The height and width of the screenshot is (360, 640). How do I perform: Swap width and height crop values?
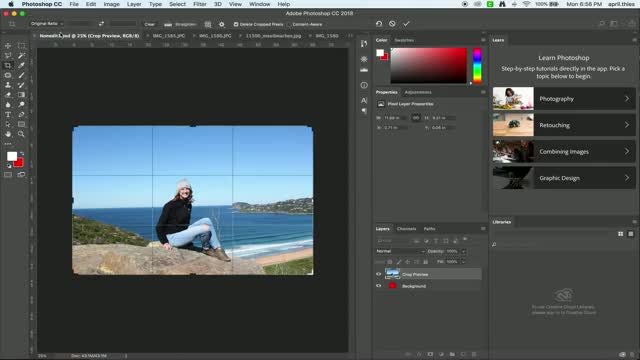coord(101,24)
